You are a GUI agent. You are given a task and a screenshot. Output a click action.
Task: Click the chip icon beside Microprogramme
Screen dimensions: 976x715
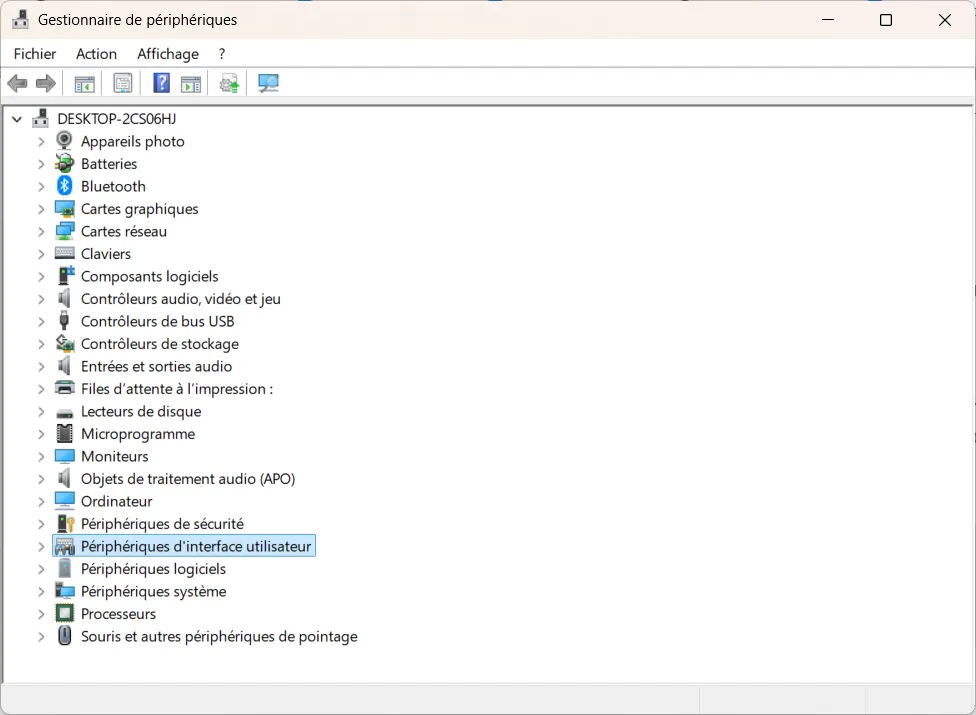[x=64, y=433]
